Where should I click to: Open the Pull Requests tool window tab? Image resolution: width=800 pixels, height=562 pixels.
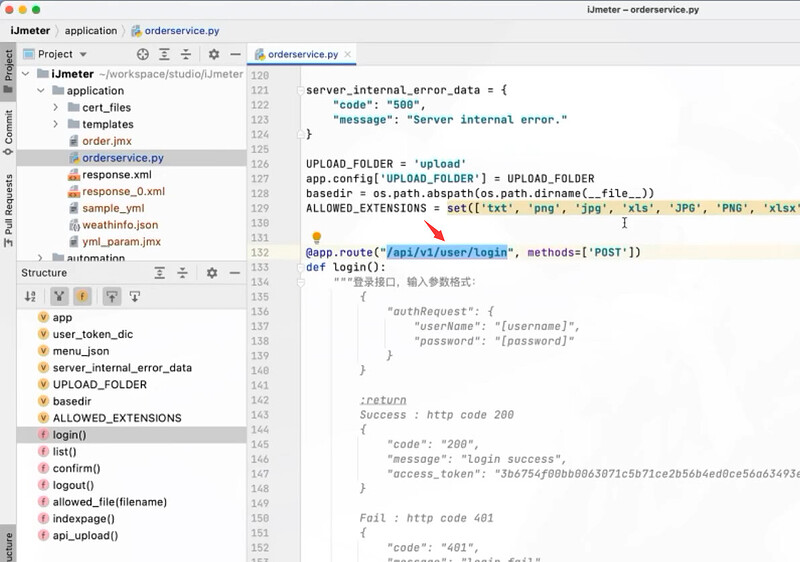point(8,211)
